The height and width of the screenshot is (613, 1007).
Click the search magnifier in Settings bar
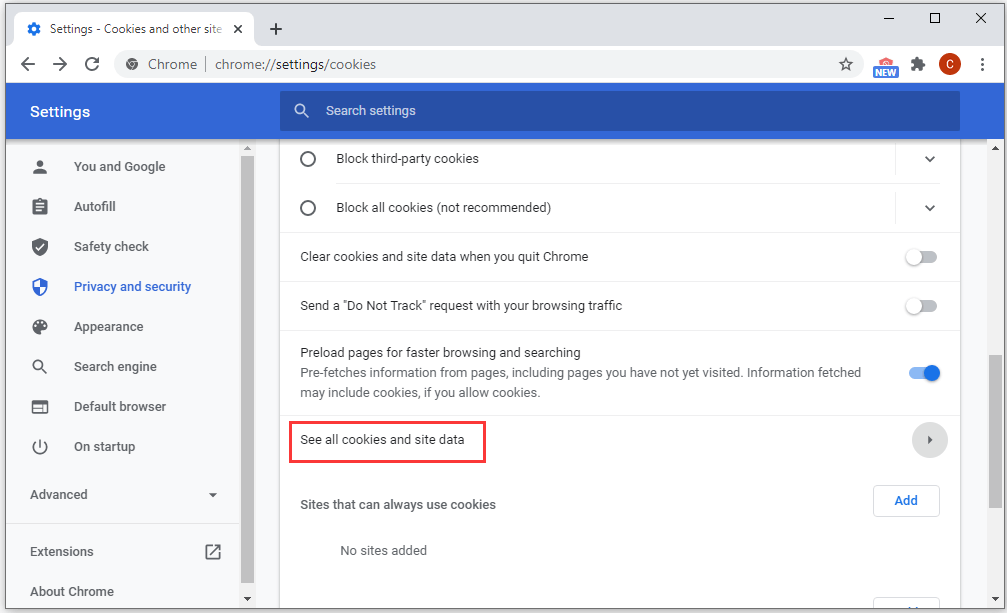301,110
